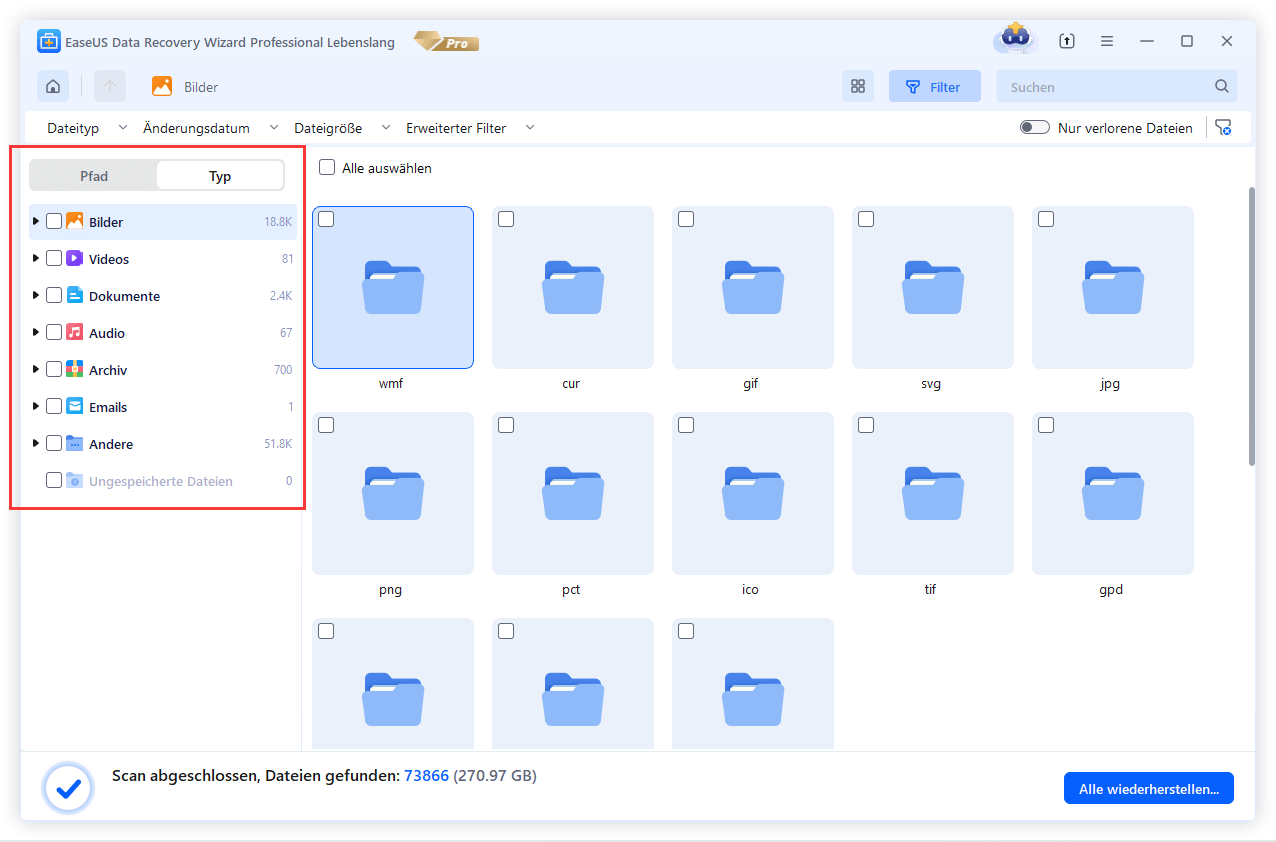Open the upload/update icon in title bar
The image size is (1276, 842).
coord(1067,41)
